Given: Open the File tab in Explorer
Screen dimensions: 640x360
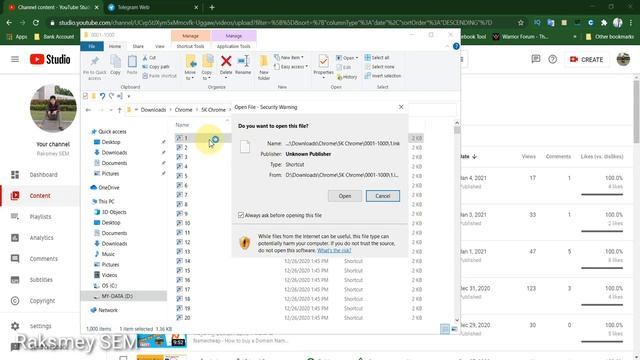Looking at the screenshot, I should pyautogui.click(x=92, y=47).
